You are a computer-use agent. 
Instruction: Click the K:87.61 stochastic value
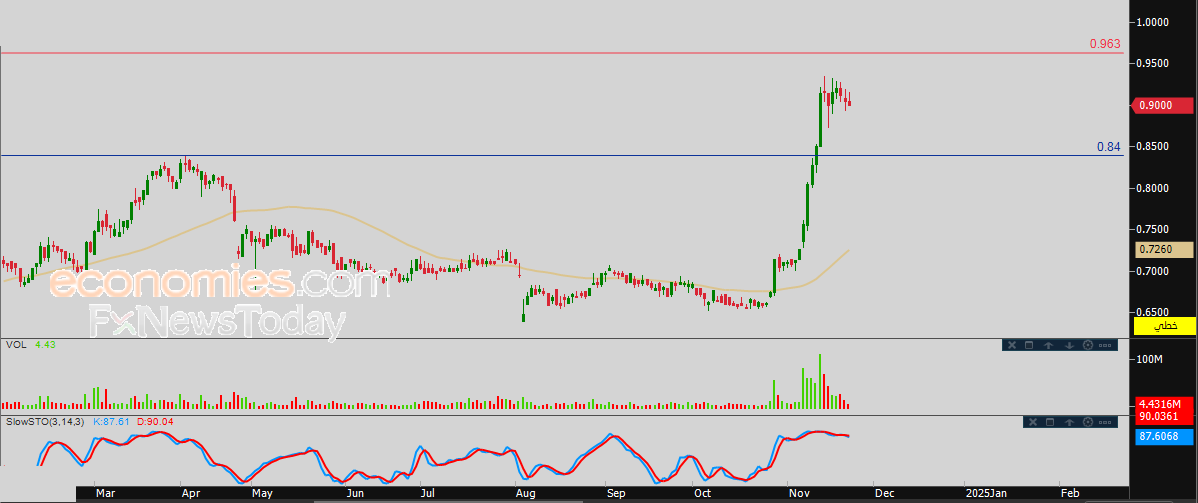coord(112,421)
